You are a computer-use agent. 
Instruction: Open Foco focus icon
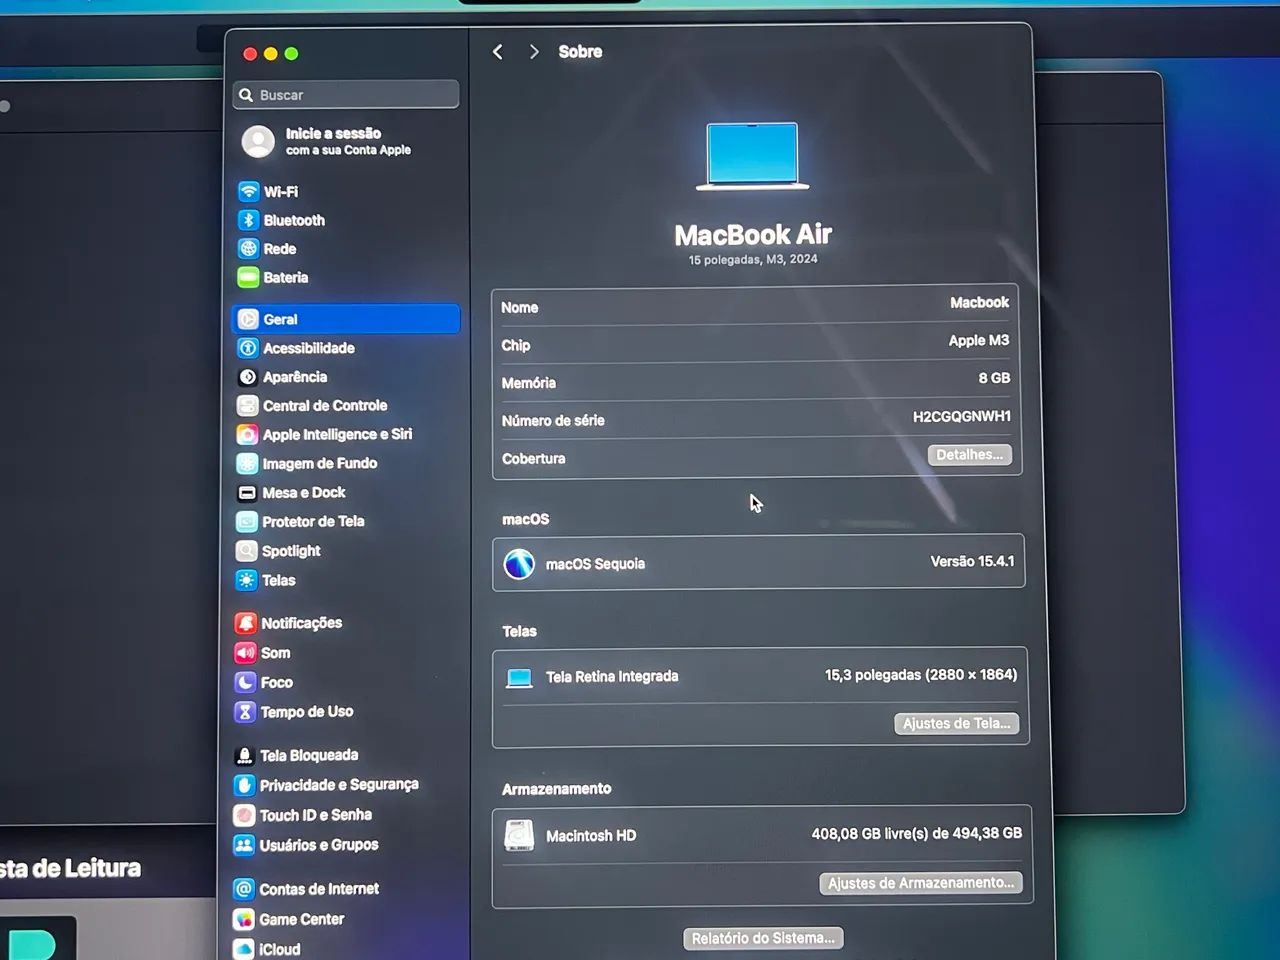point(245,682)
